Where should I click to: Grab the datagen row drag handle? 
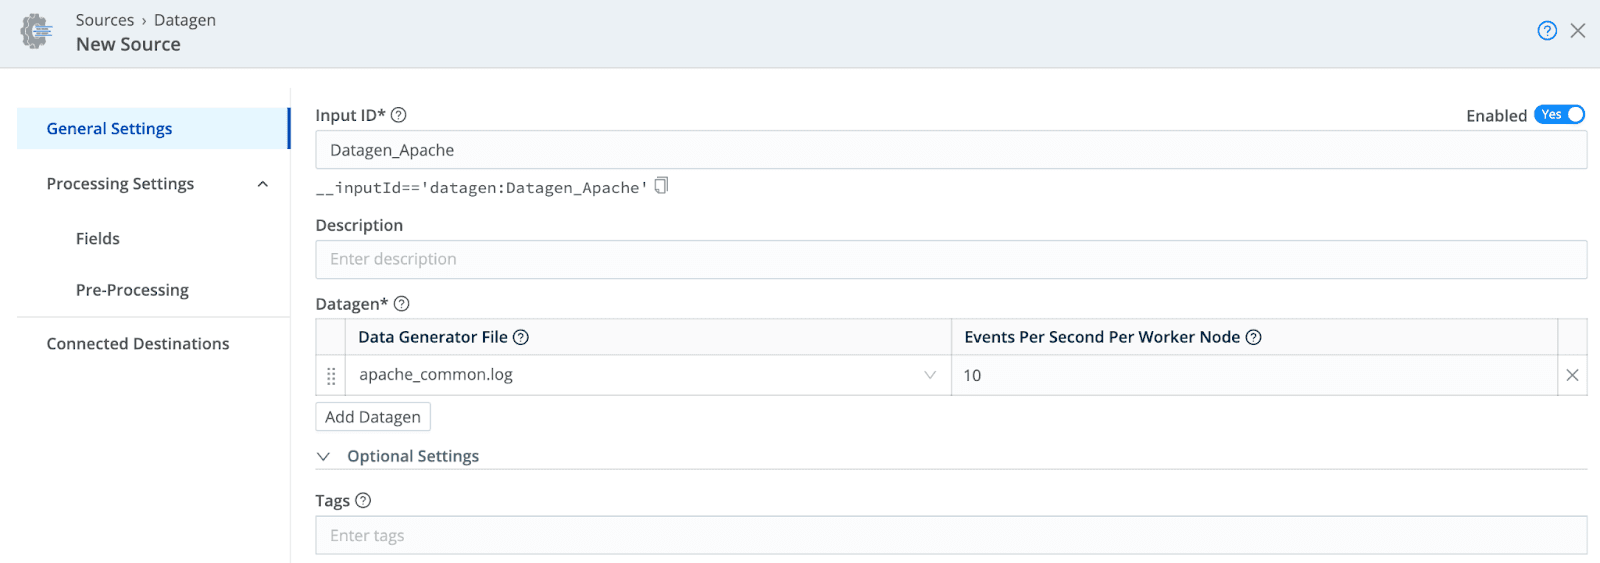(x=331, y=376)
